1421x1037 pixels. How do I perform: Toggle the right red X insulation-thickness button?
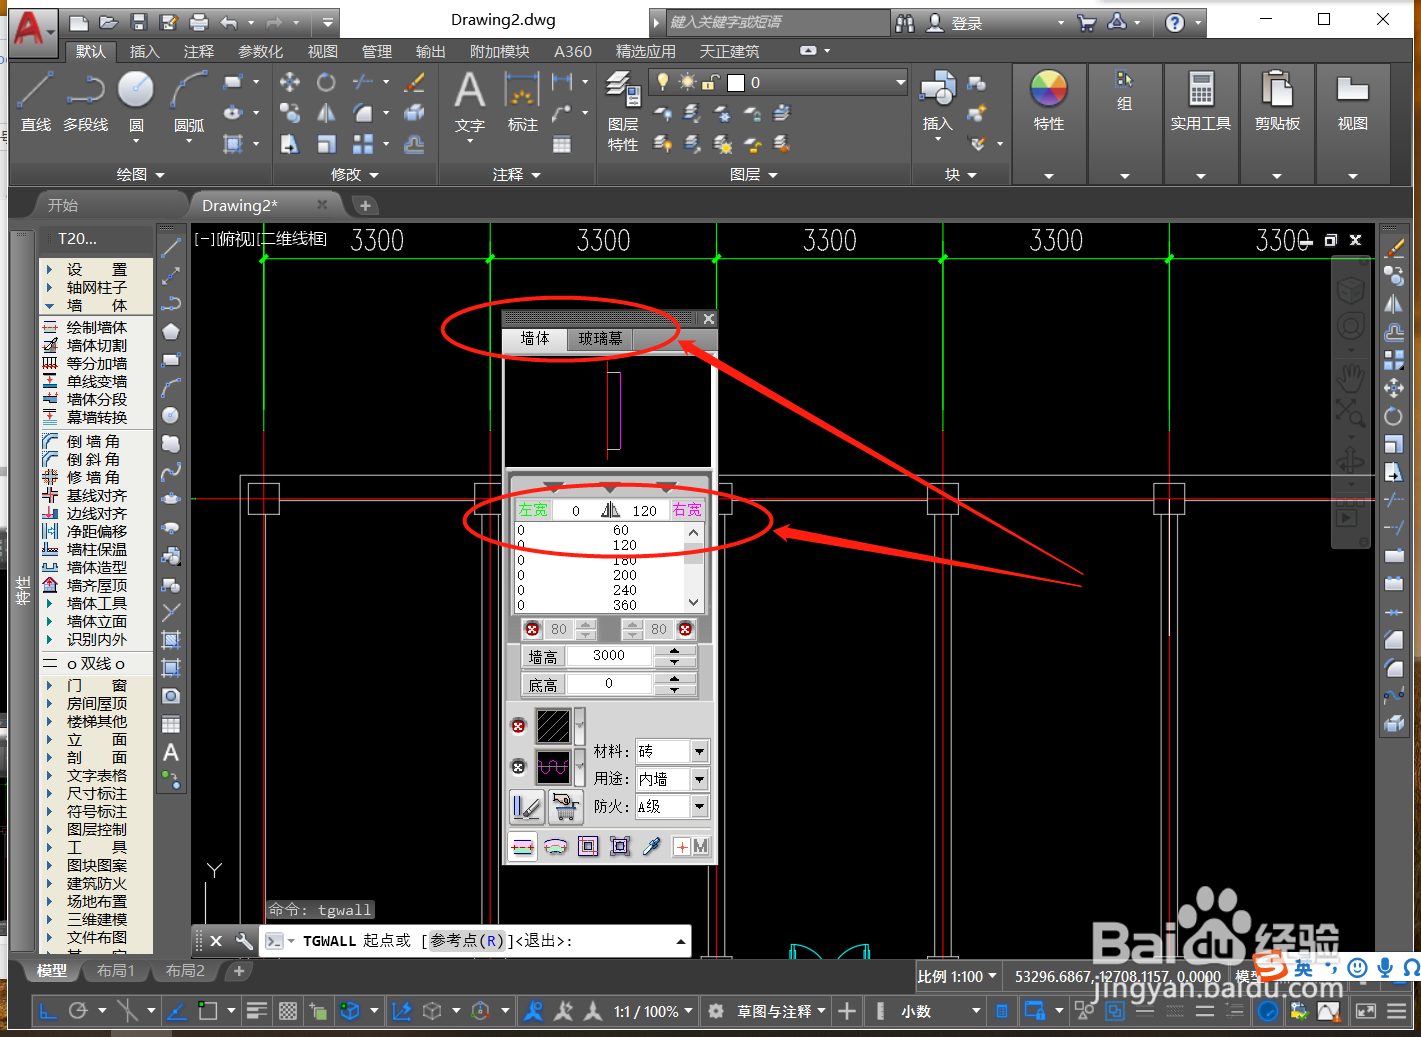pyautogui.click(x=685, y=629)
